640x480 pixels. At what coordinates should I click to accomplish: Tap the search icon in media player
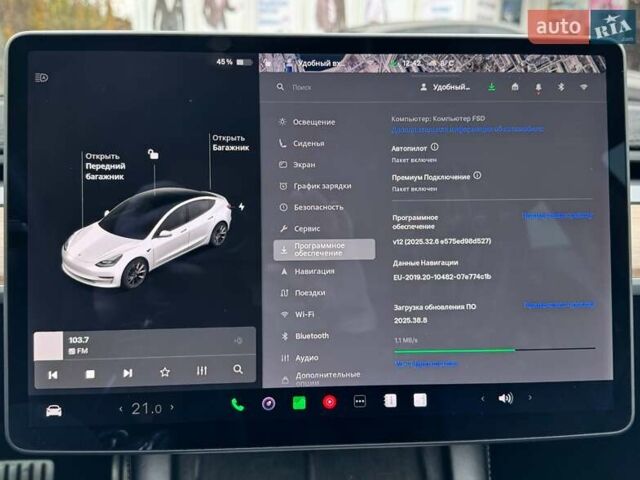point(238,371)
